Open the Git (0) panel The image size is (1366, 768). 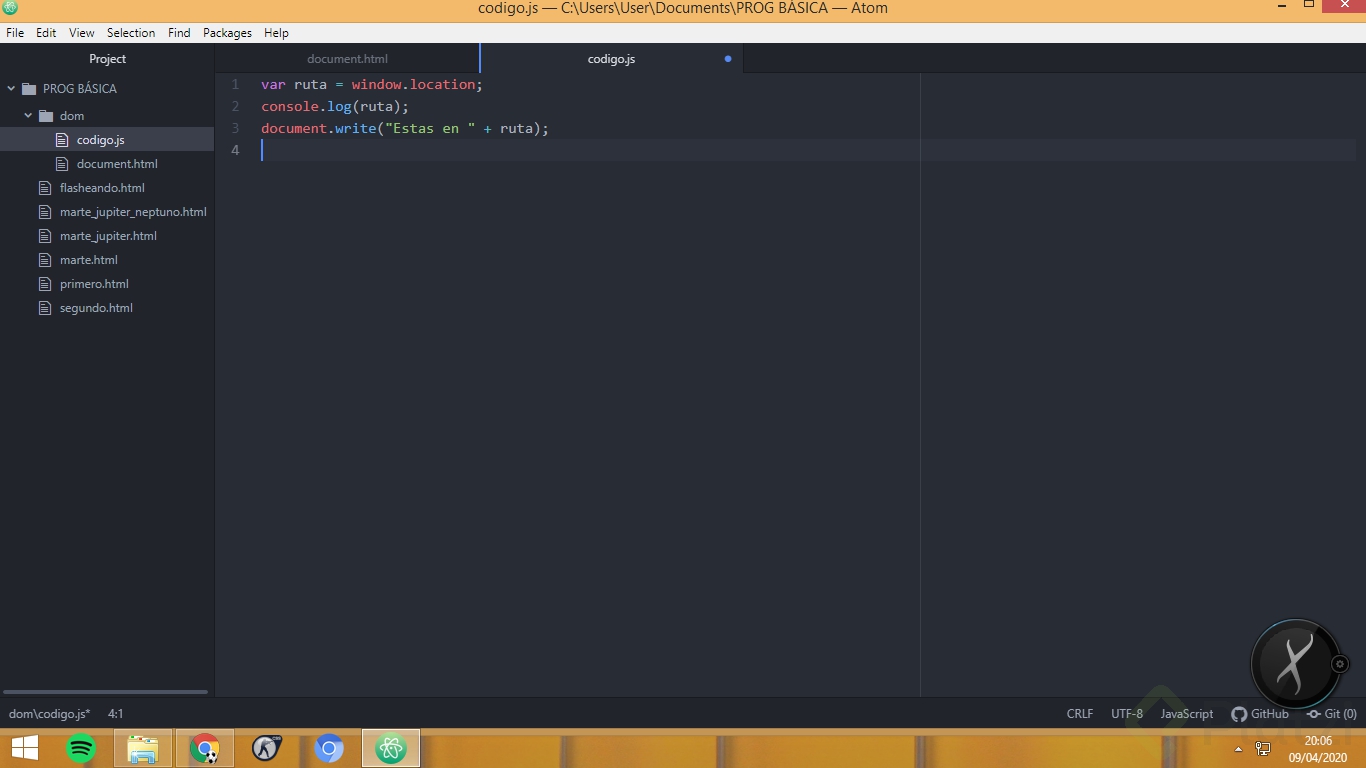coord(1332,714)
